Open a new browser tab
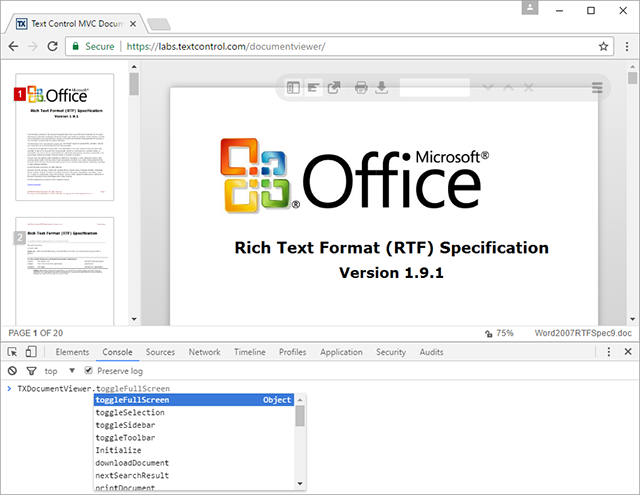This screenshot has height=495, width=640. 159,24
